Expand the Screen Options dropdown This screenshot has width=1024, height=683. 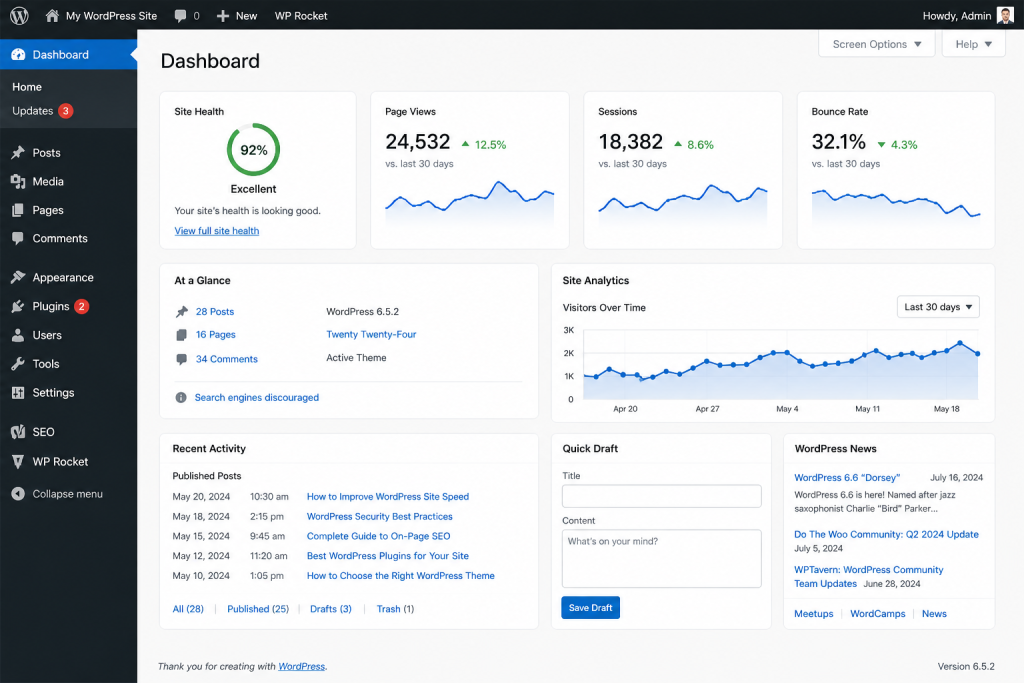click(x=876, y=44)
